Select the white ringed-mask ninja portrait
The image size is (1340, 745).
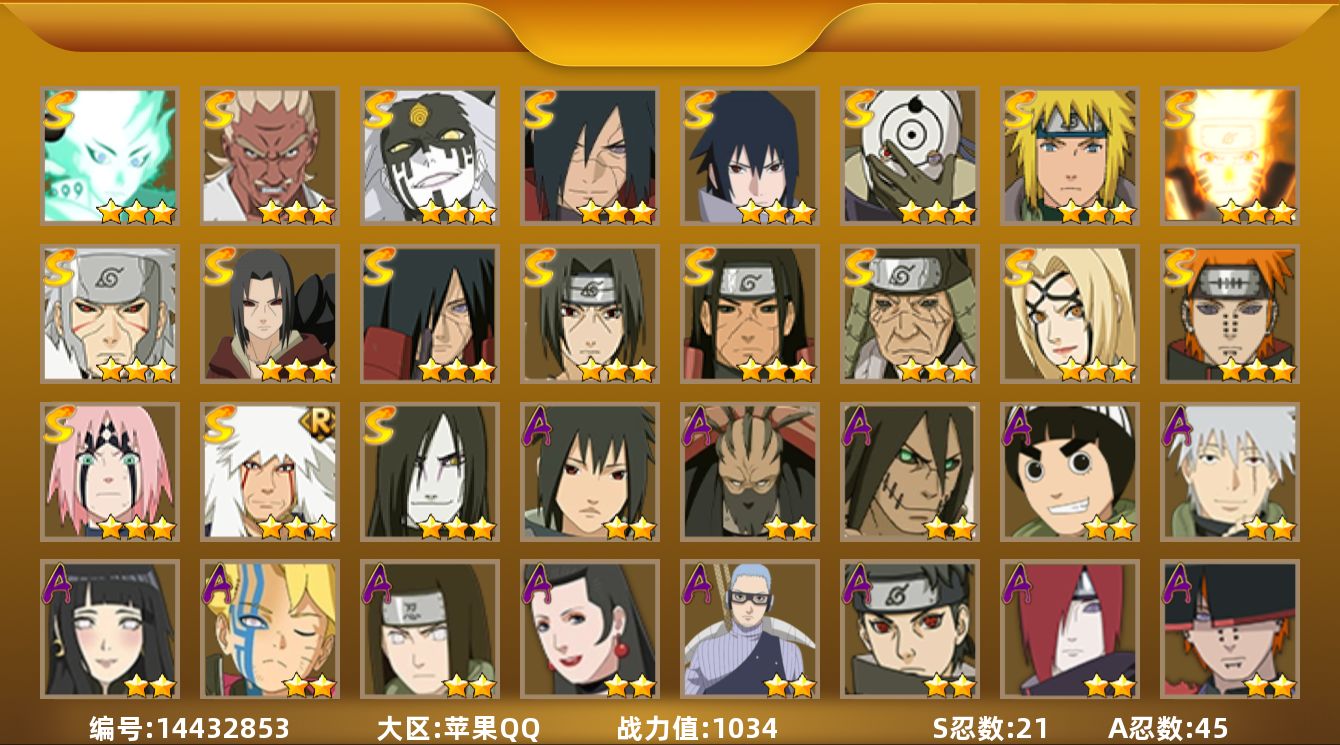tap(910, 156)
